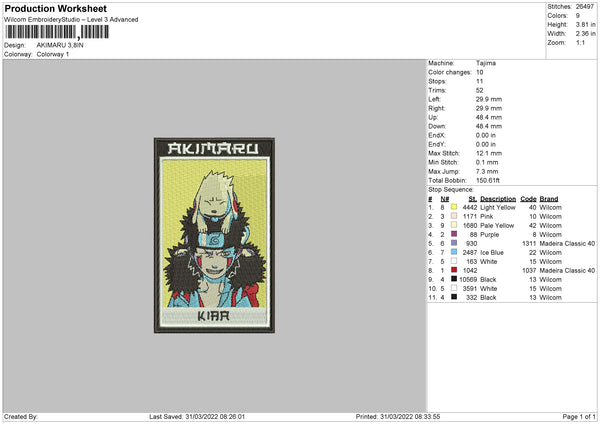Click the Ice Blue description text

coord(492,253)
